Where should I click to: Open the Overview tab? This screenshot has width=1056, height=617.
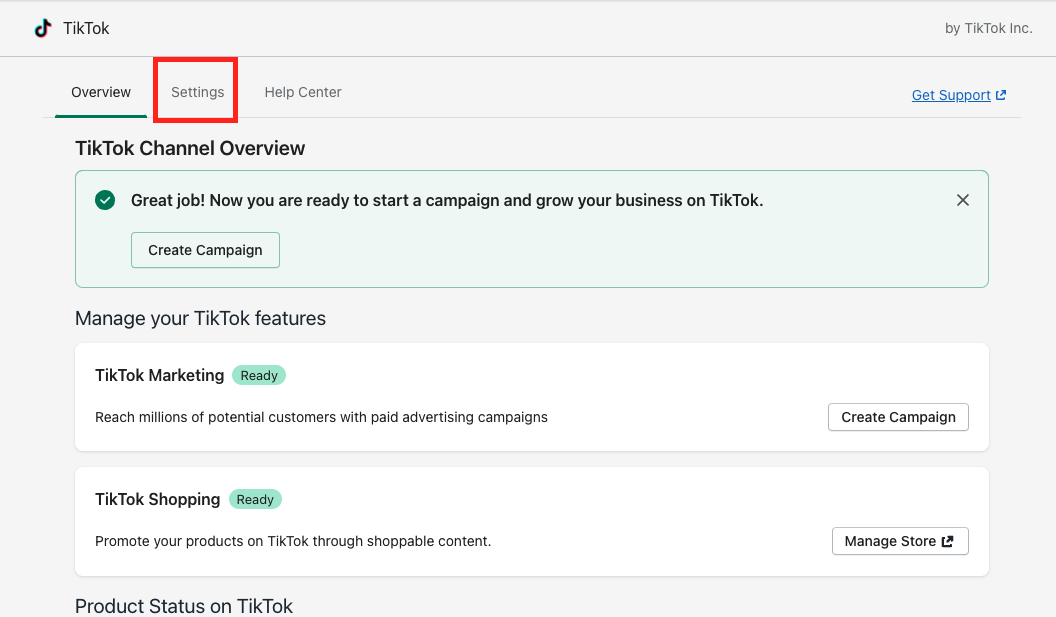pos(101,92)
